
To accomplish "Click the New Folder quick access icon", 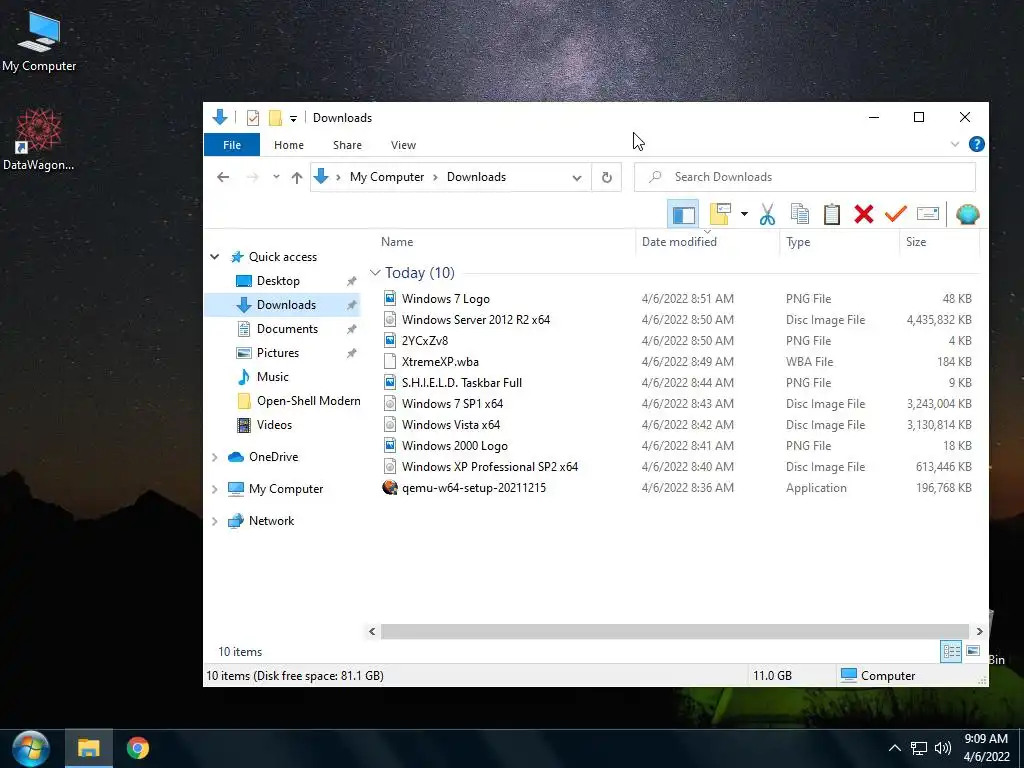I will [x=275, y=118].
